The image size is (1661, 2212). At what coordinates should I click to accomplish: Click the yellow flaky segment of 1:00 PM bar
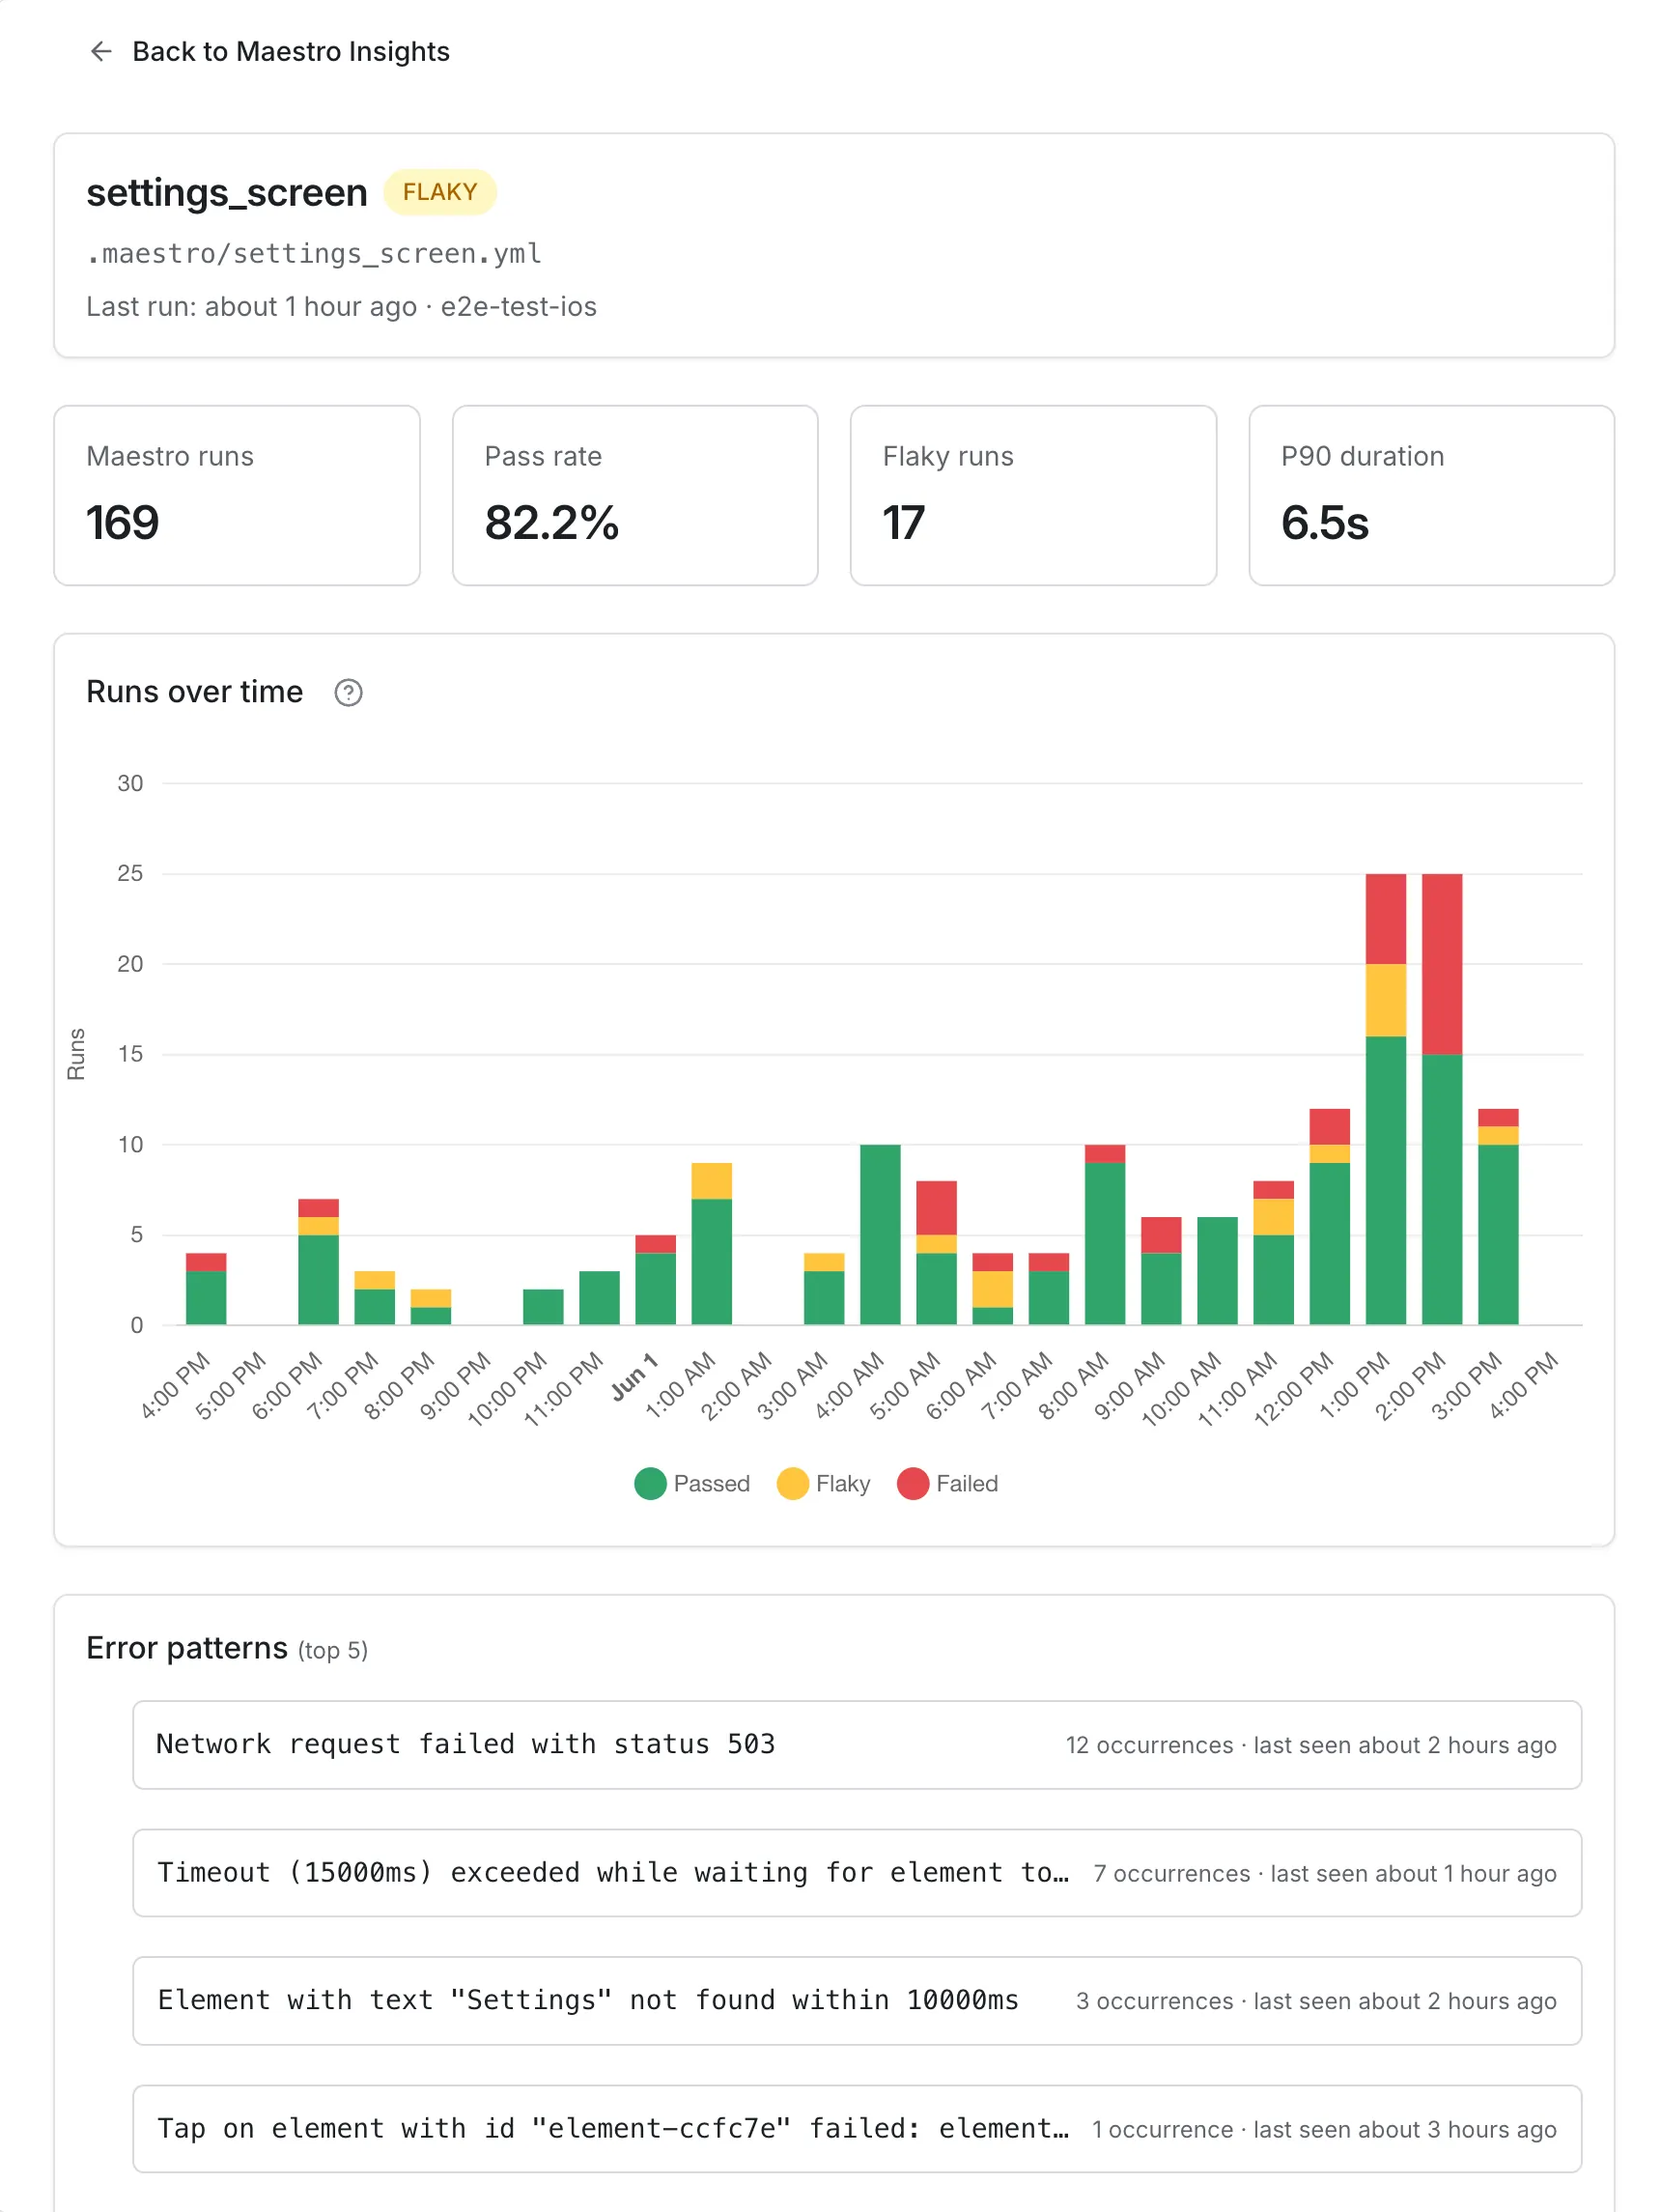pyautogui.click(x=1386, y=1000)
